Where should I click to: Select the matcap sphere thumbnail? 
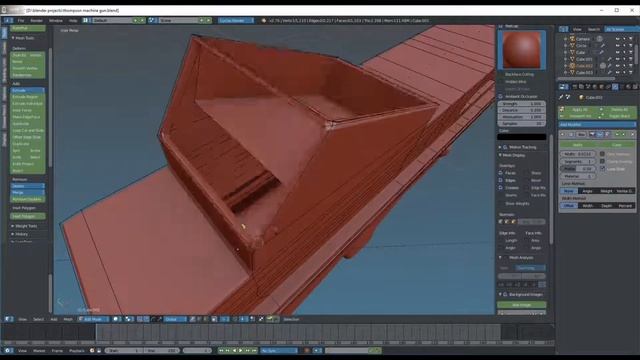522,50
